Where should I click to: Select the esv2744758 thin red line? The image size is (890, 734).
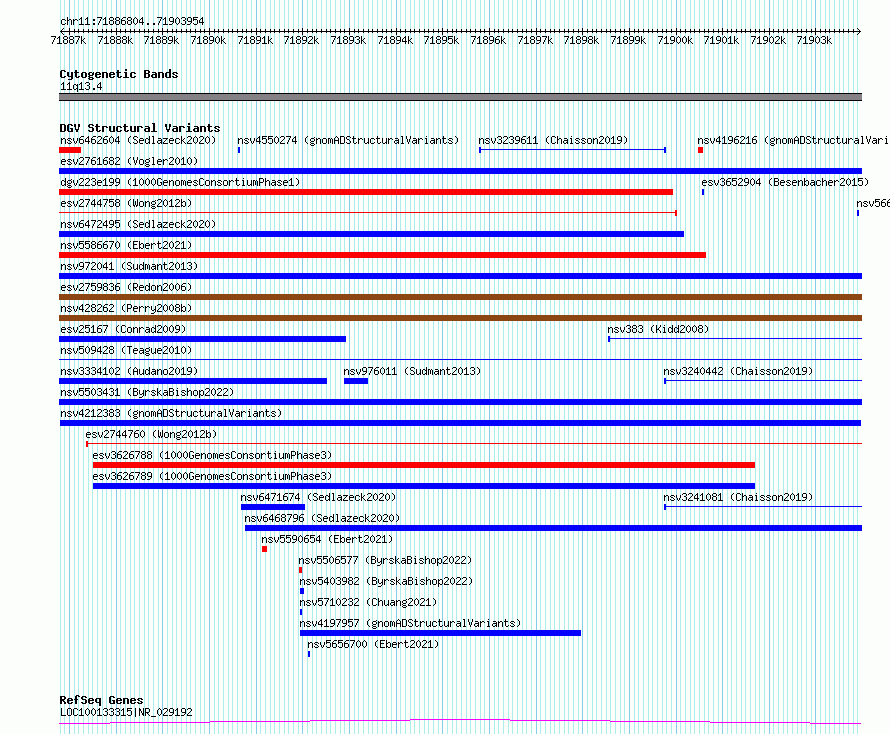pyautogui.click(x=368, y=213)
